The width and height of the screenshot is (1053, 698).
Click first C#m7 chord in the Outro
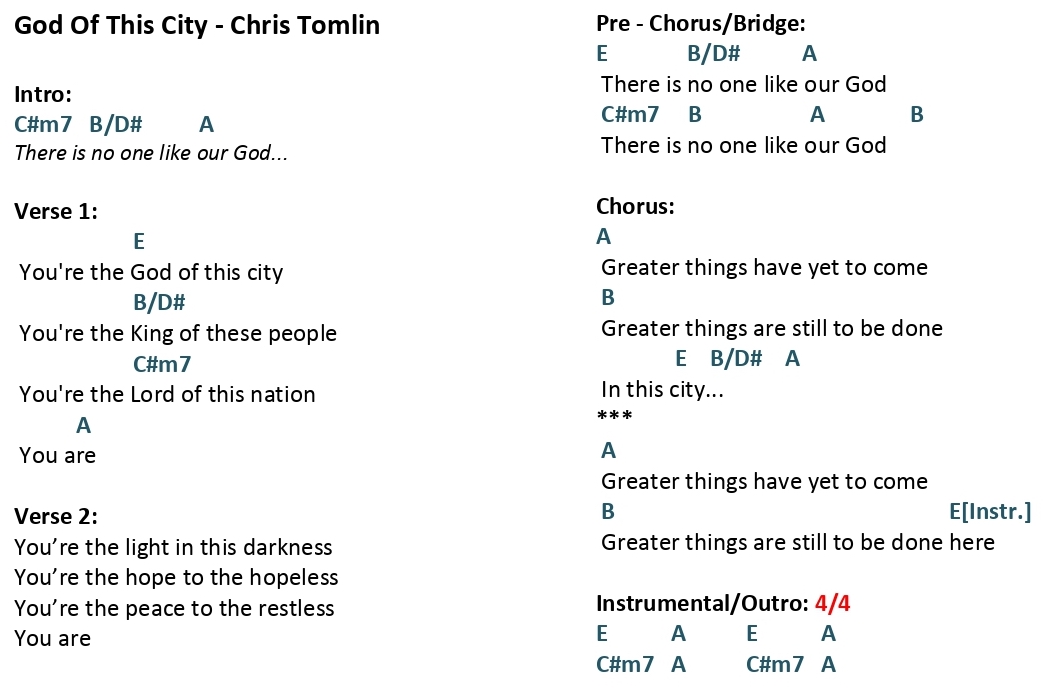(x=625, y=664)
